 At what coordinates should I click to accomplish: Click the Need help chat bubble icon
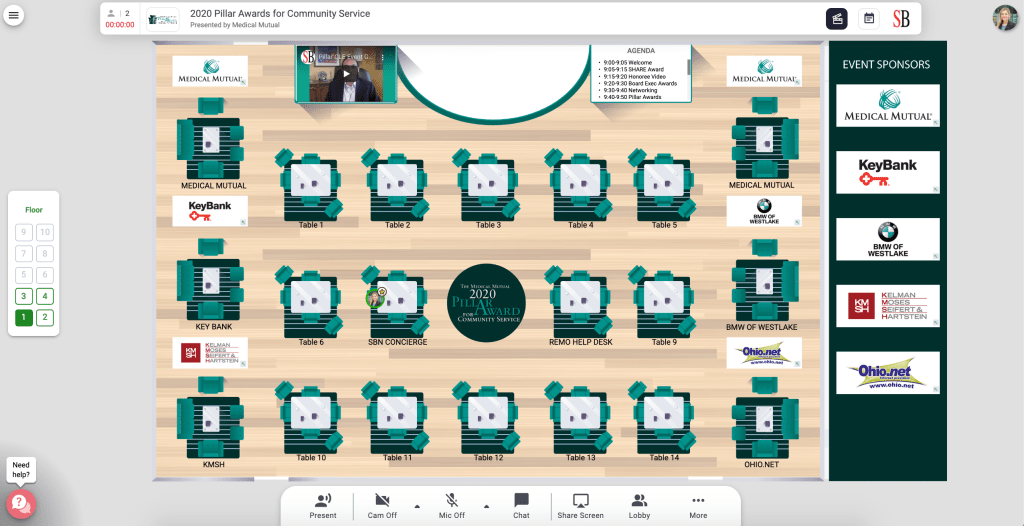pos(20,503)
